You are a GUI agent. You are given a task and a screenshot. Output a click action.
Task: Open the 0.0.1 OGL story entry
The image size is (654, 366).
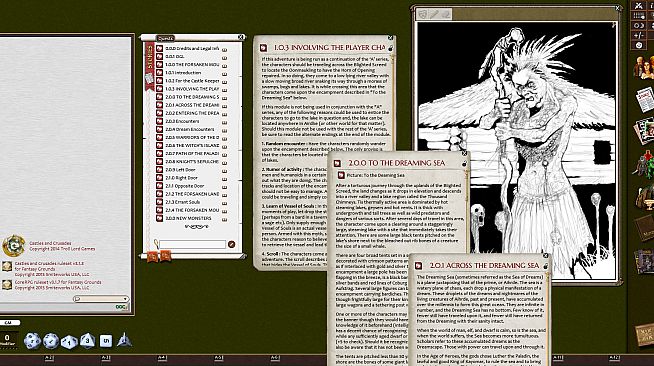point(175,56)
